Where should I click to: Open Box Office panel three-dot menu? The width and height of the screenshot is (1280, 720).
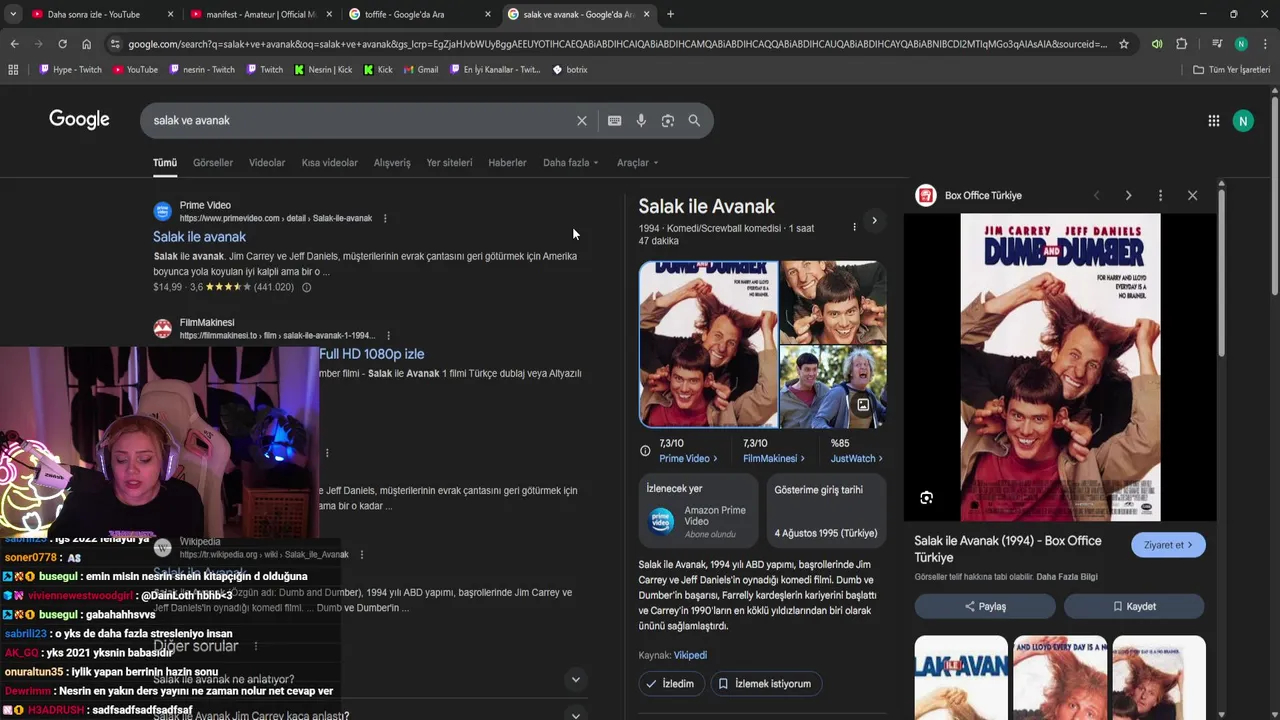click(x=1160, y=196)
